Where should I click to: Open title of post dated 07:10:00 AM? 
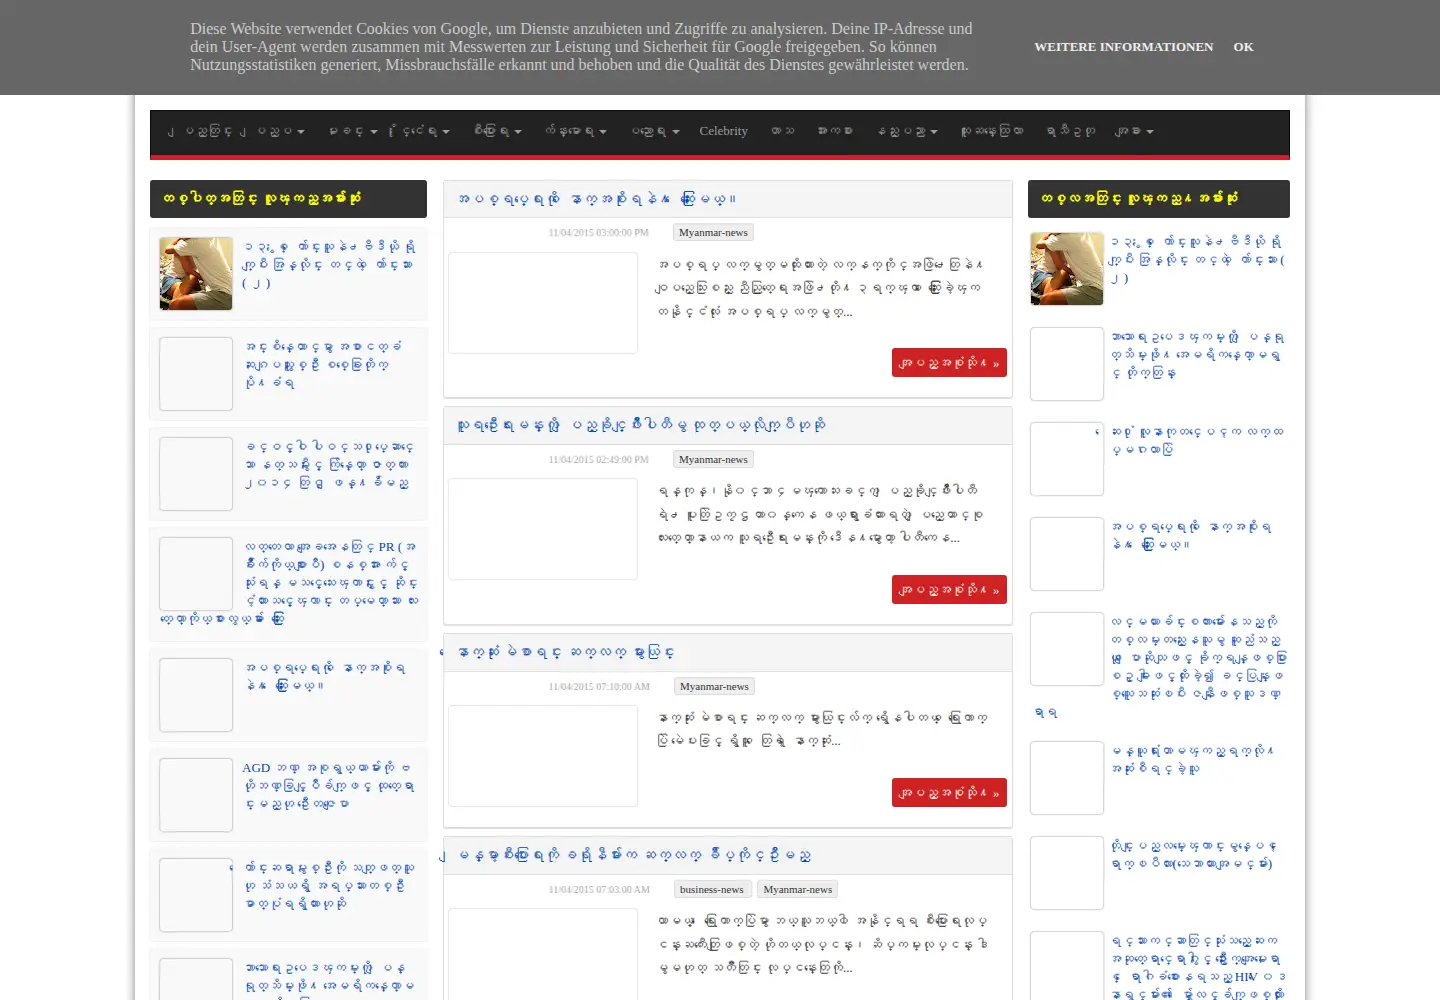(x=566, y=652)
